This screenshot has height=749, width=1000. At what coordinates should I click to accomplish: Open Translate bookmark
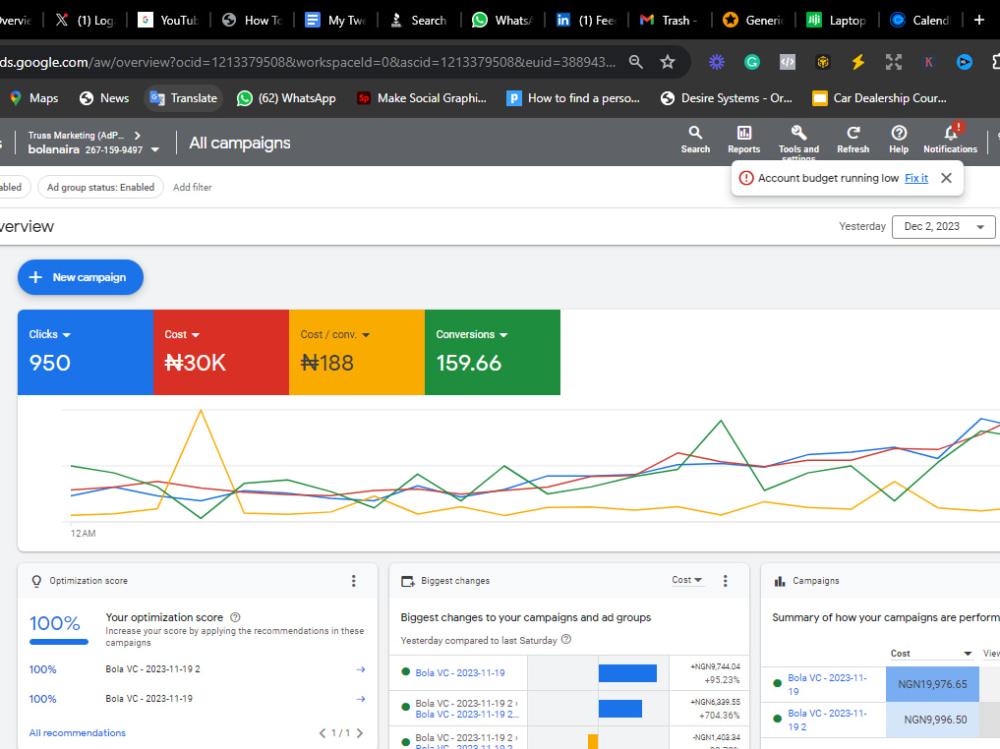pyautogui.click(x=184, y=98)
